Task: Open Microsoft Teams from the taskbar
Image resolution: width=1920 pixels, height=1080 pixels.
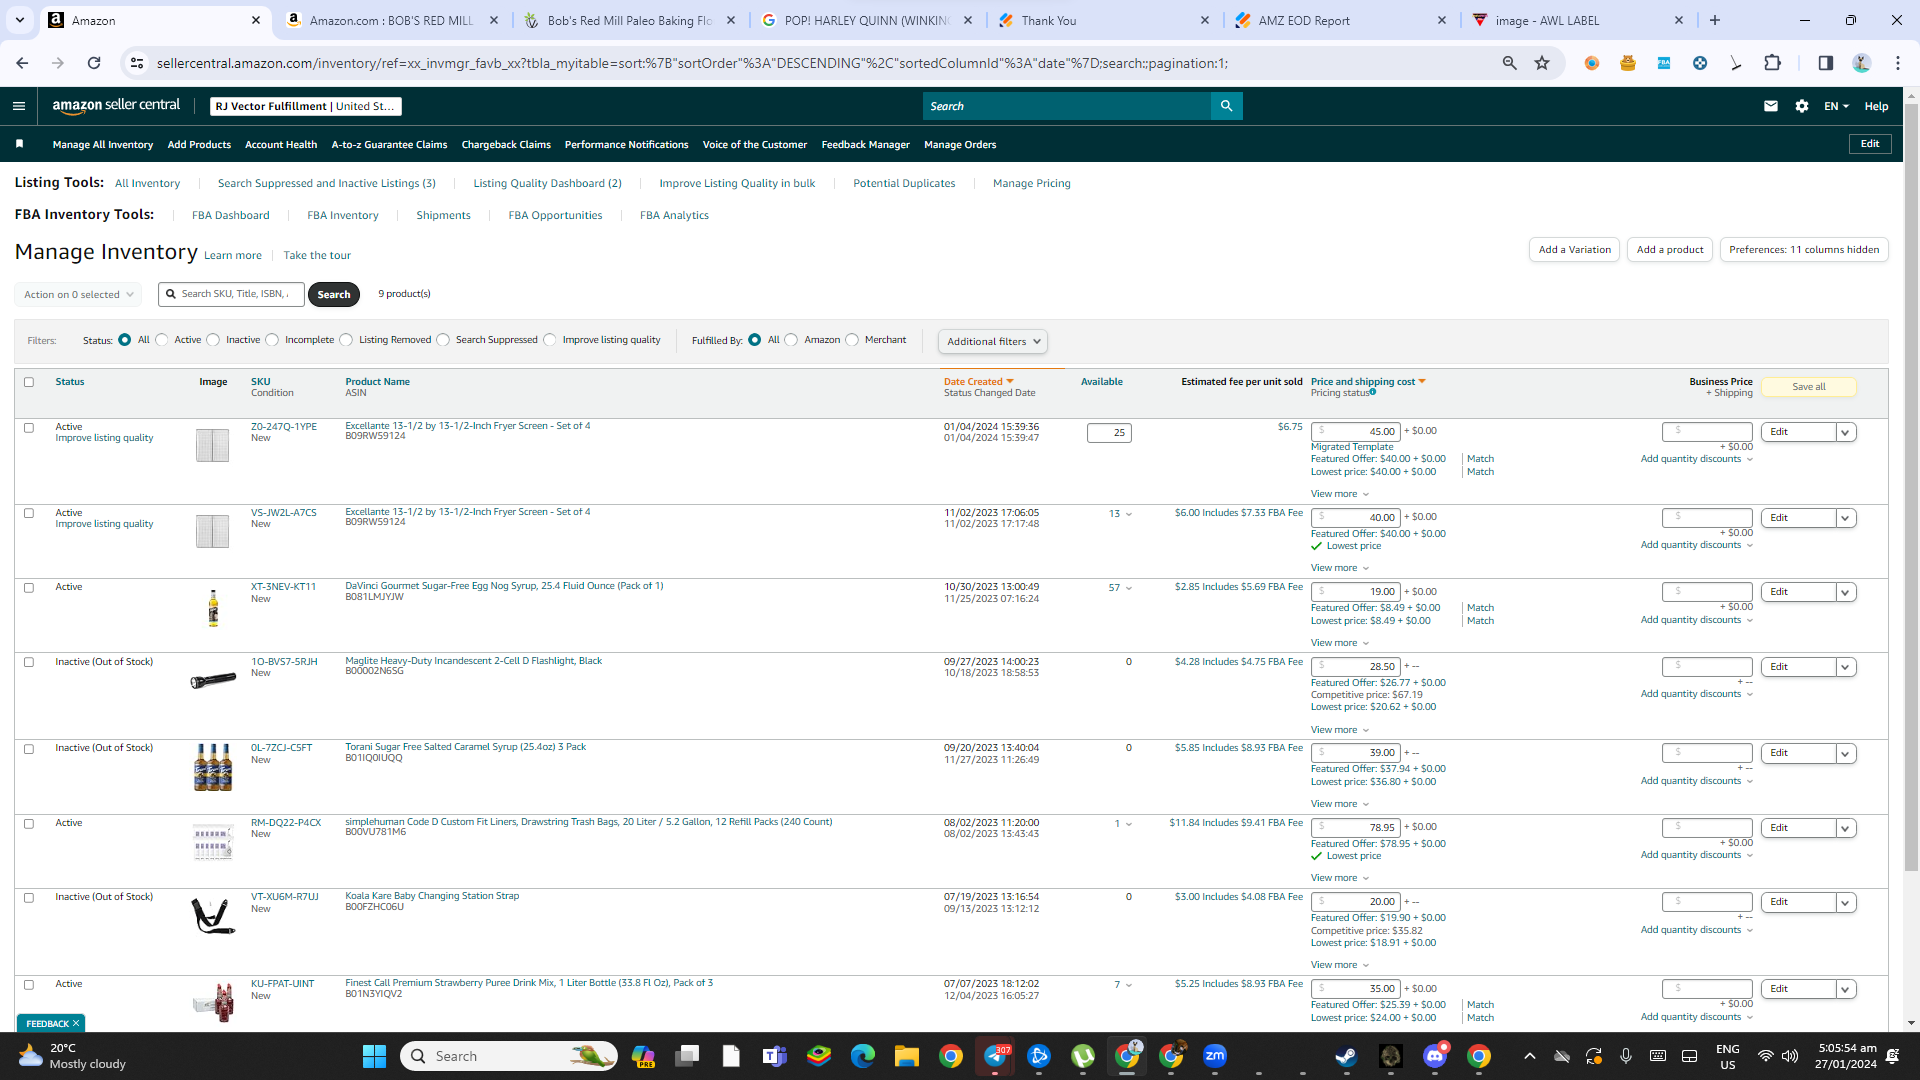Action: coord(774,1056)
